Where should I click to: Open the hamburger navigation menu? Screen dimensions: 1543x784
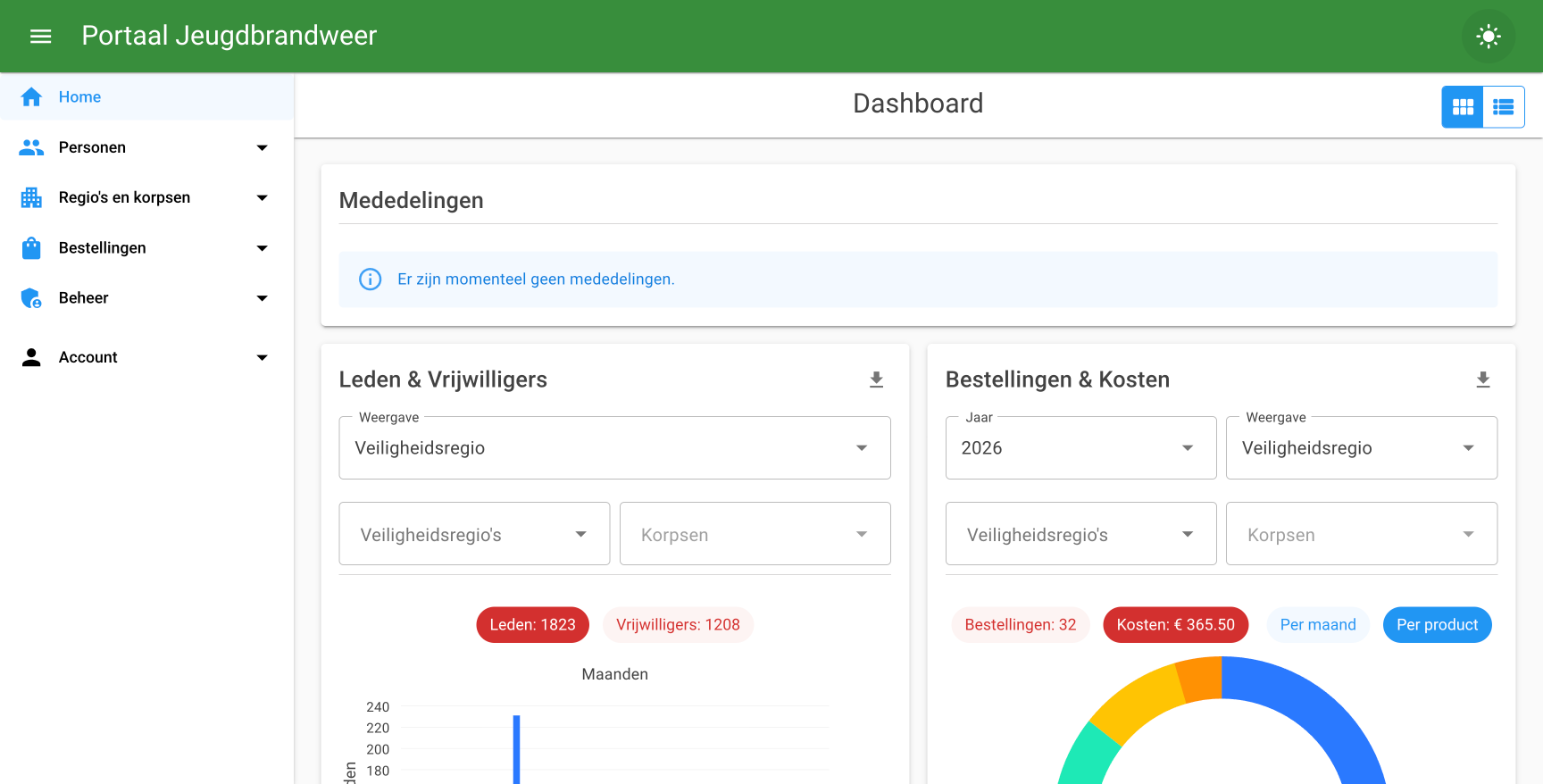pos(40,36)
